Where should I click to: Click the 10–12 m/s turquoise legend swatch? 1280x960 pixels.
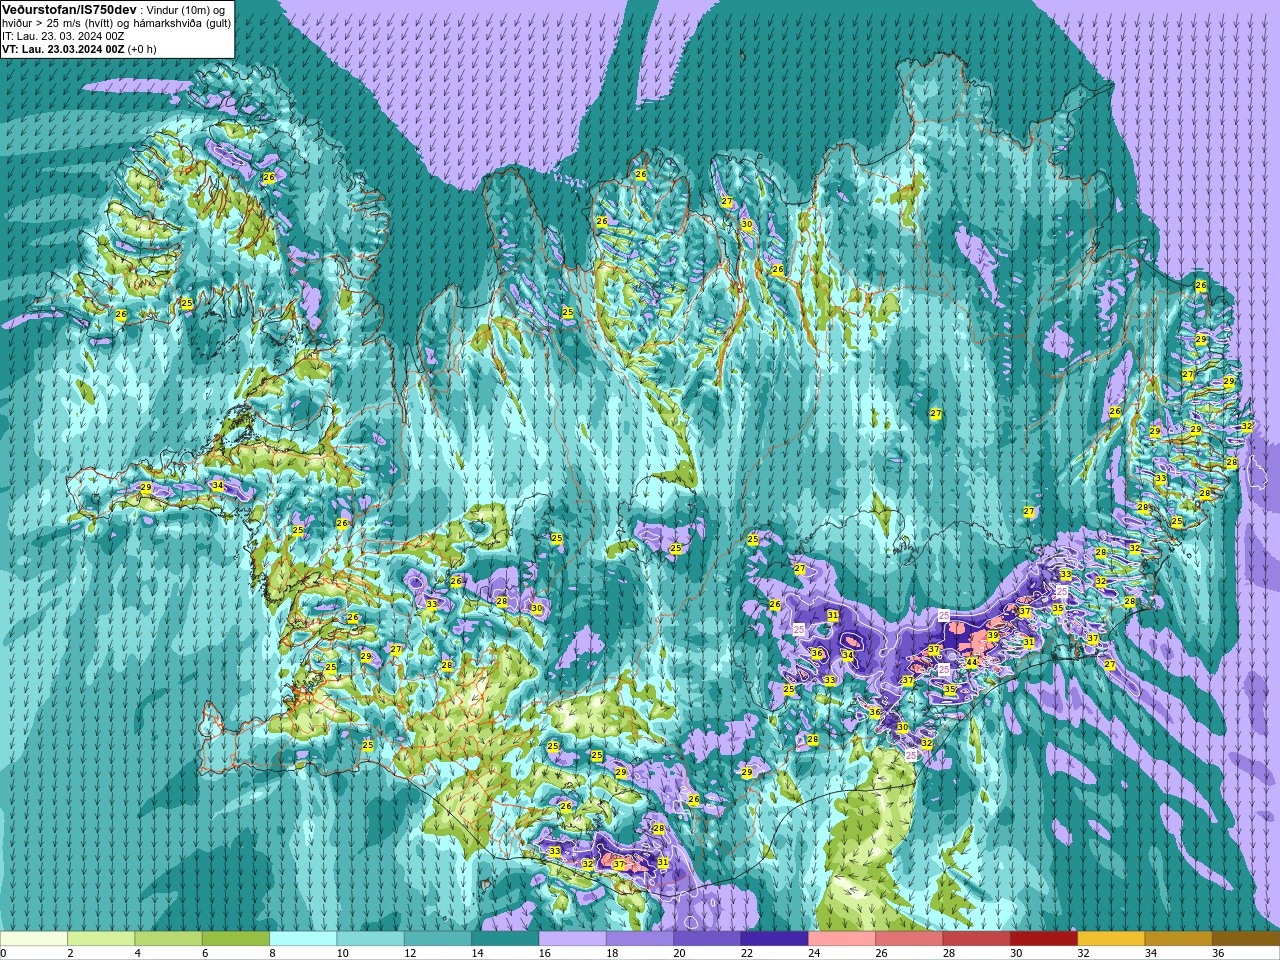pyautogui.click(x=370, y=939)
